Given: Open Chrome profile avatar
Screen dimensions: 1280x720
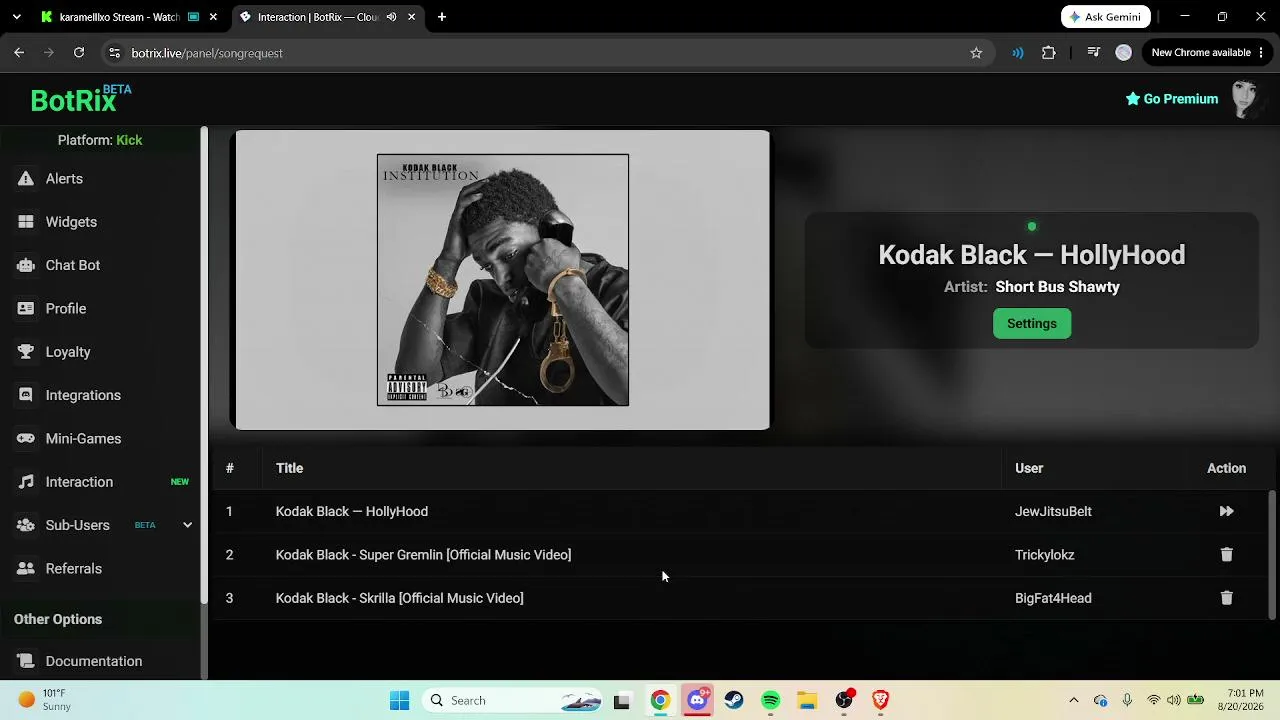Looking at the screenshot, I should 1123,53.
